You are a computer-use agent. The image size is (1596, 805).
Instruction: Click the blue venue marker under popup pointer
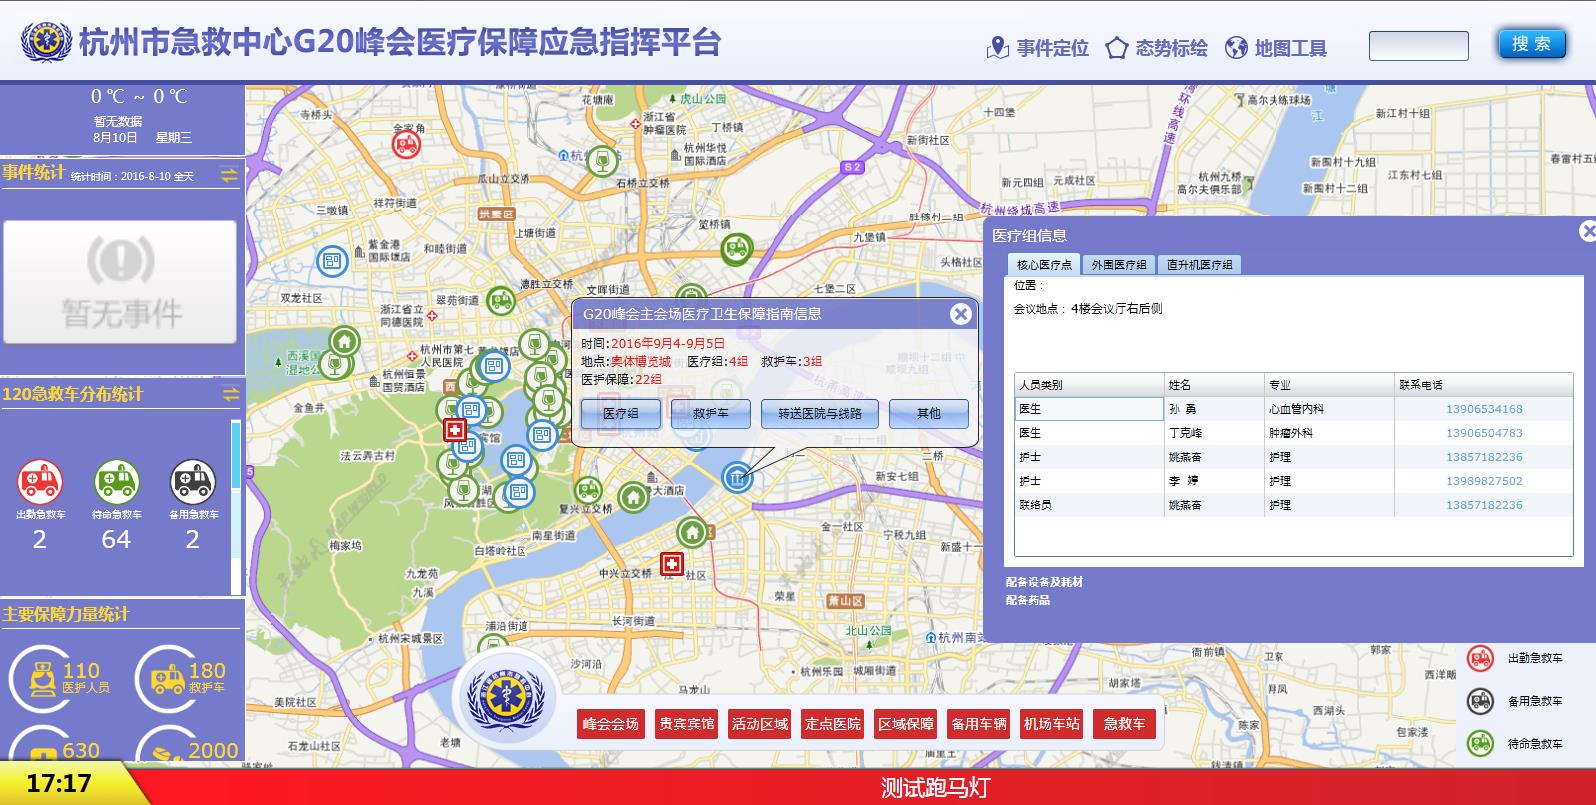[737, 477]
